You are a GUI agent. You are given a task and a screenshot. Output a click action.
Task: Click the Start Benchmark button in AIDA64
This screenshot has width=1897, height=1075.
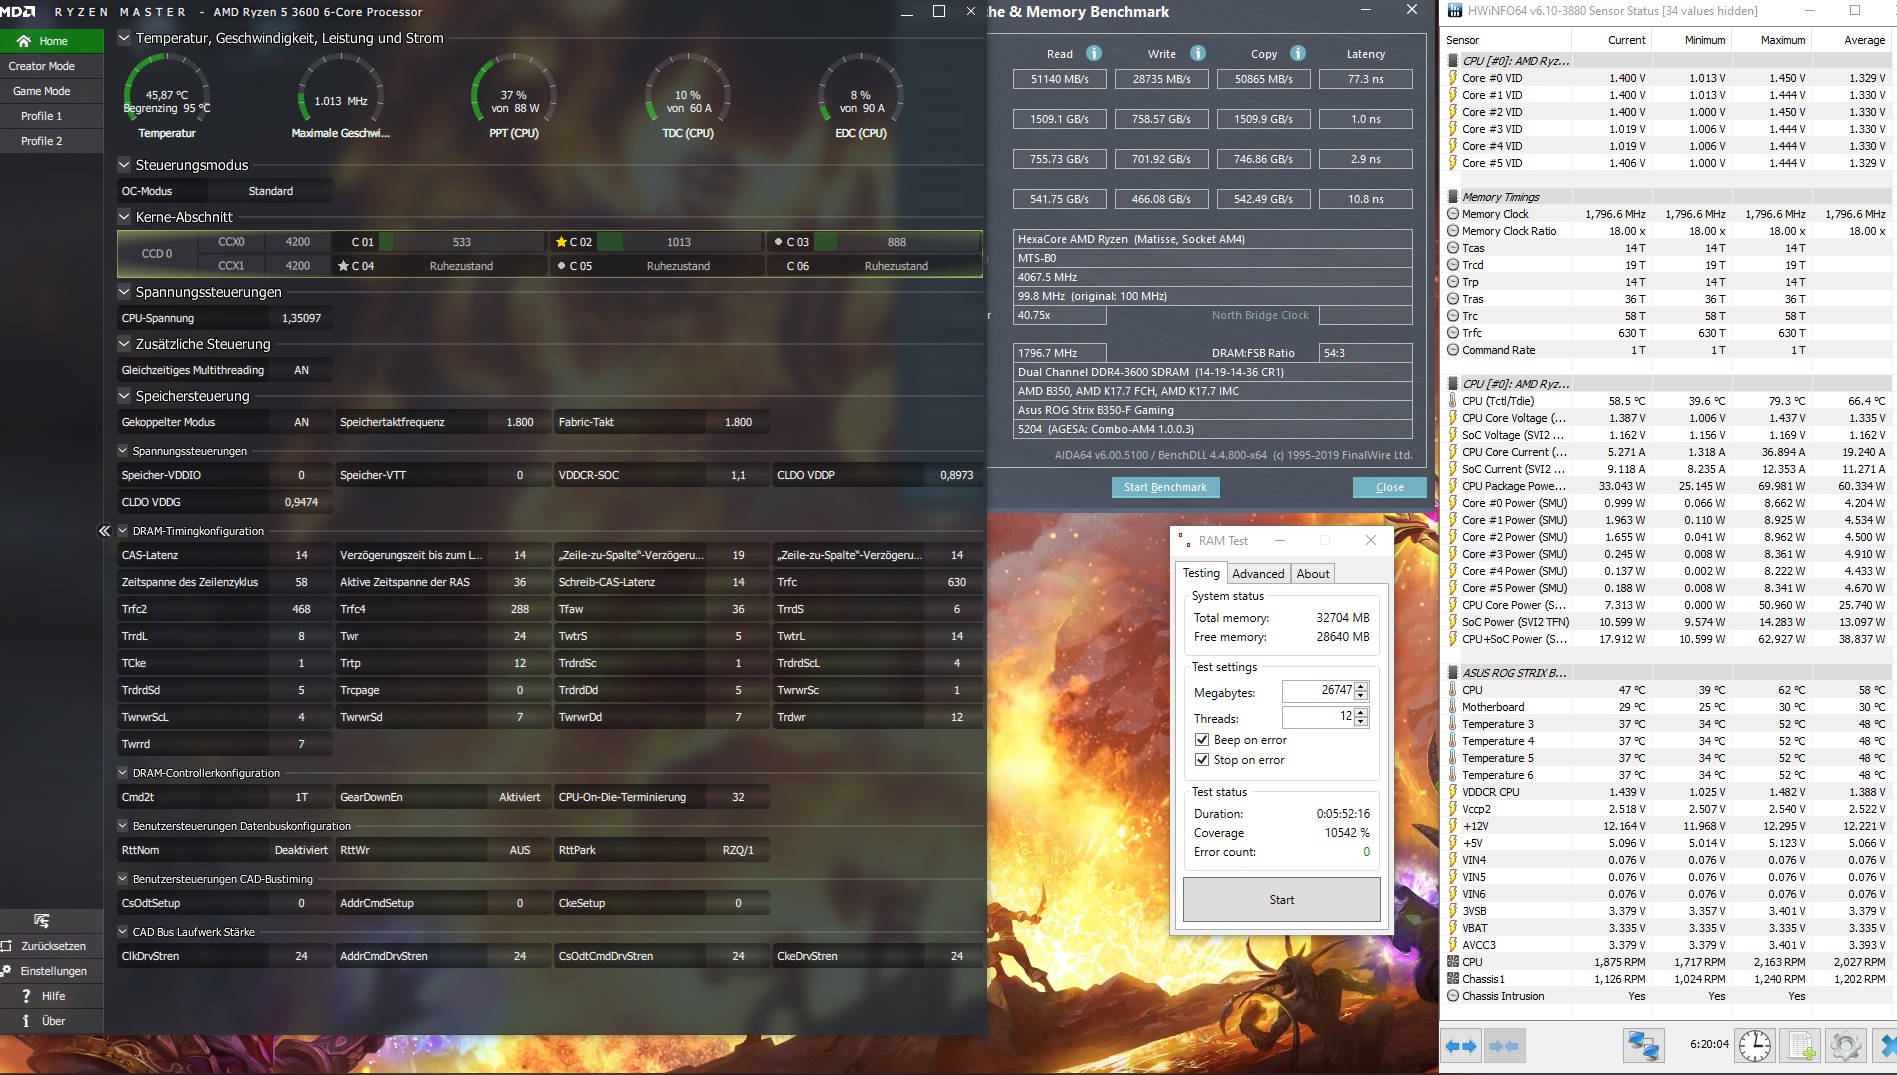pyautogui.click(x=1165, y=487)
